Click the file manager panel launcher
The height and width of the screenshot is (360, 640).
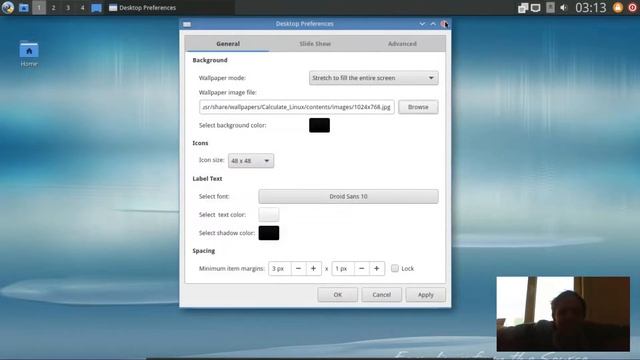tap(24, 8)
